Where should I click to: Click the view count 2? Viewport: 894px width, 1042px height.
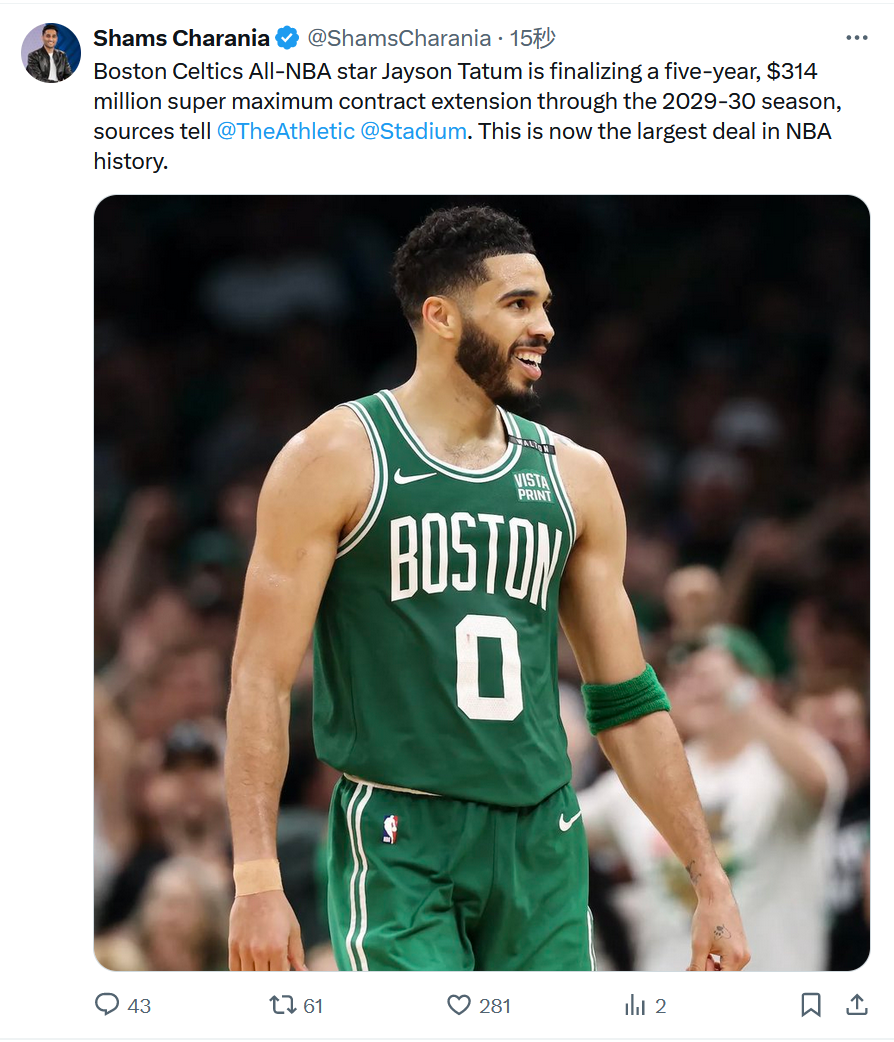tap(660, 1005)
